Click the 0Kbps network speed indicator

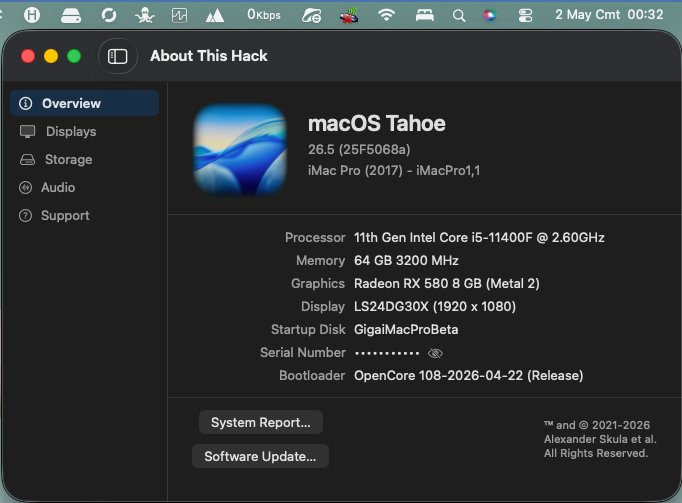point(264,15)
